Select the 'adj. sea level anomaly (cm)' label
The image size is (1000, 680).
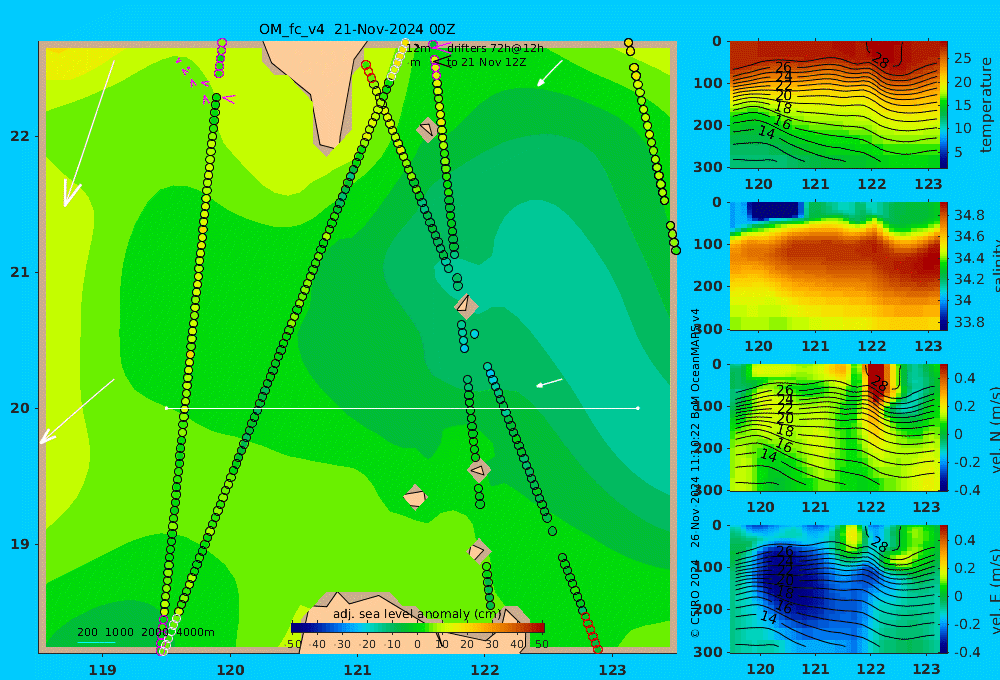tap(418, 614)
